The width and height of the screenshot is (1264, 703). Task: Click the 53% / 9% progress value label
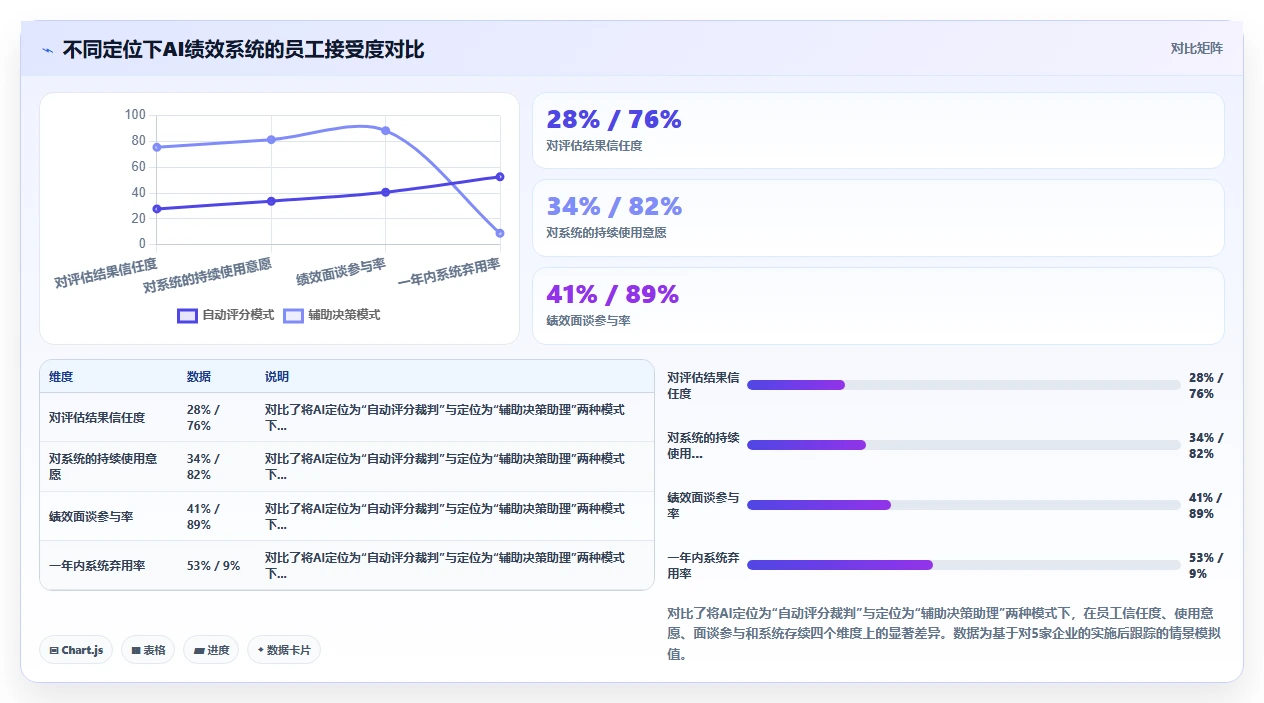(1206, 565)
